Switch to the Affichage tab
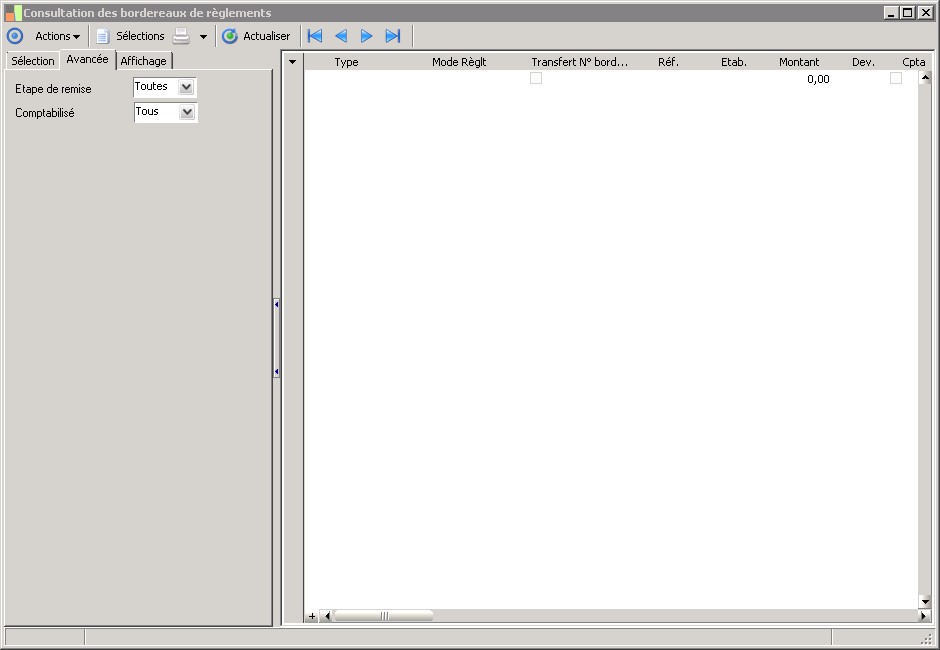This screenshot has width=940, height=650. pos(144,61)
